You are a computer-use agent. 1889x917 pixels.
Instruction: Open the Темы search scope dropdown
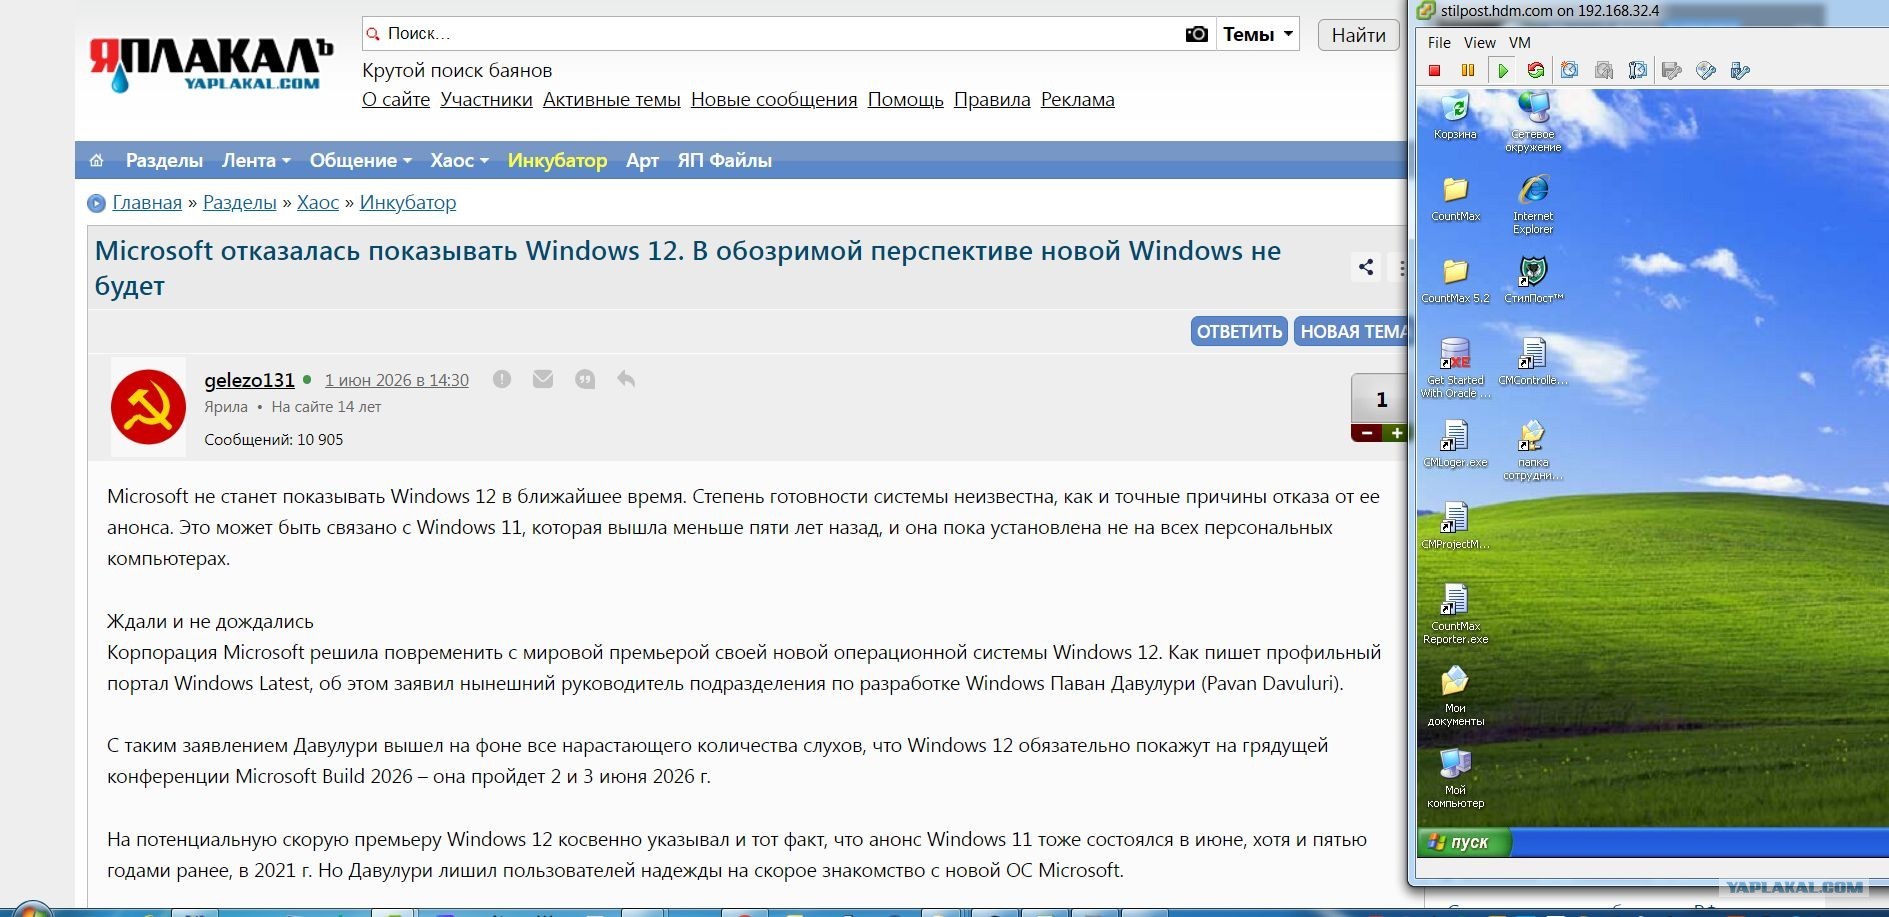1258,34
